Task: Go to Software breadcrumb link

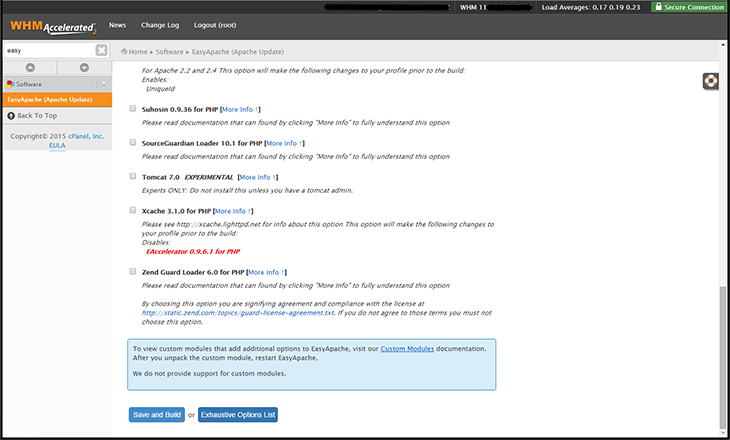Action: pos(169,52)
